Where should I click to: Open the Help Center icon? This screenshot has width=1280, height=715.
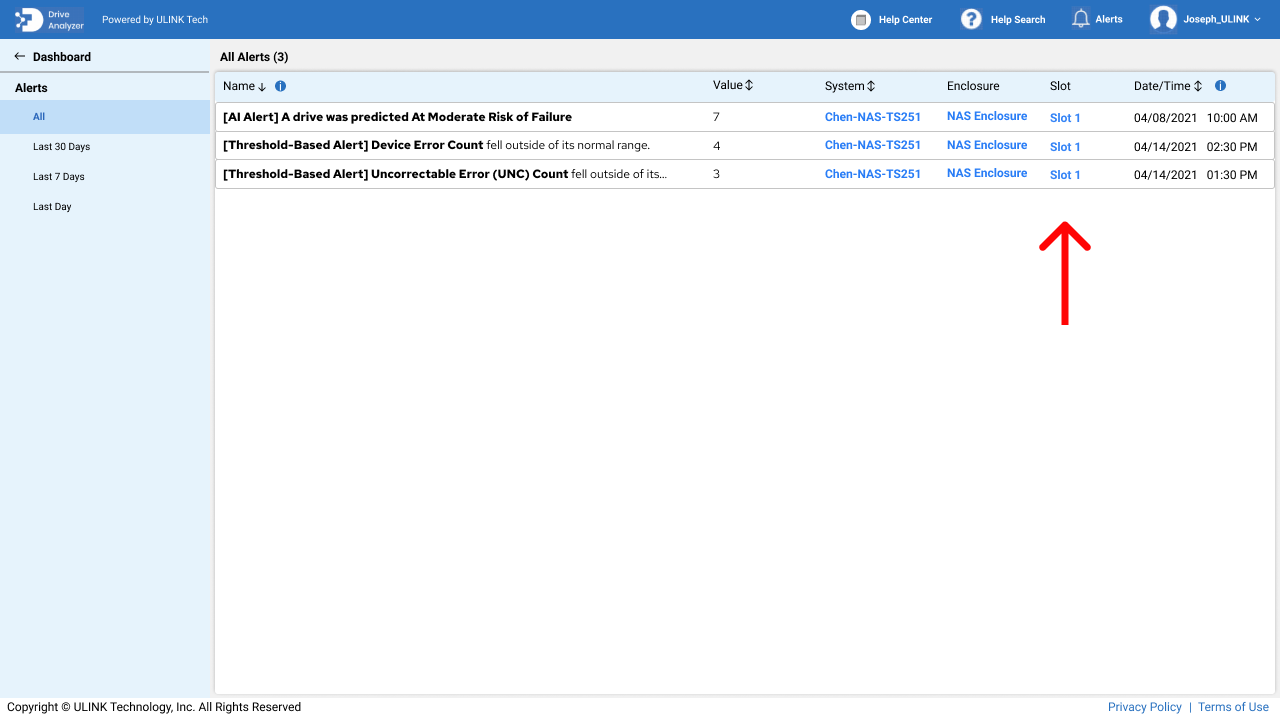pos(861,19)
